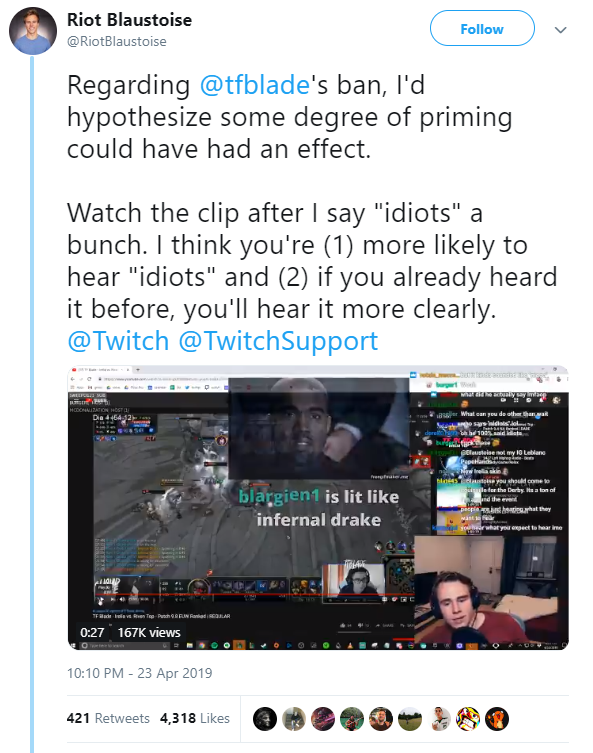Open fourth liker's green avatar
Screen dimensions: 593x753
click(x=352, y=719)
